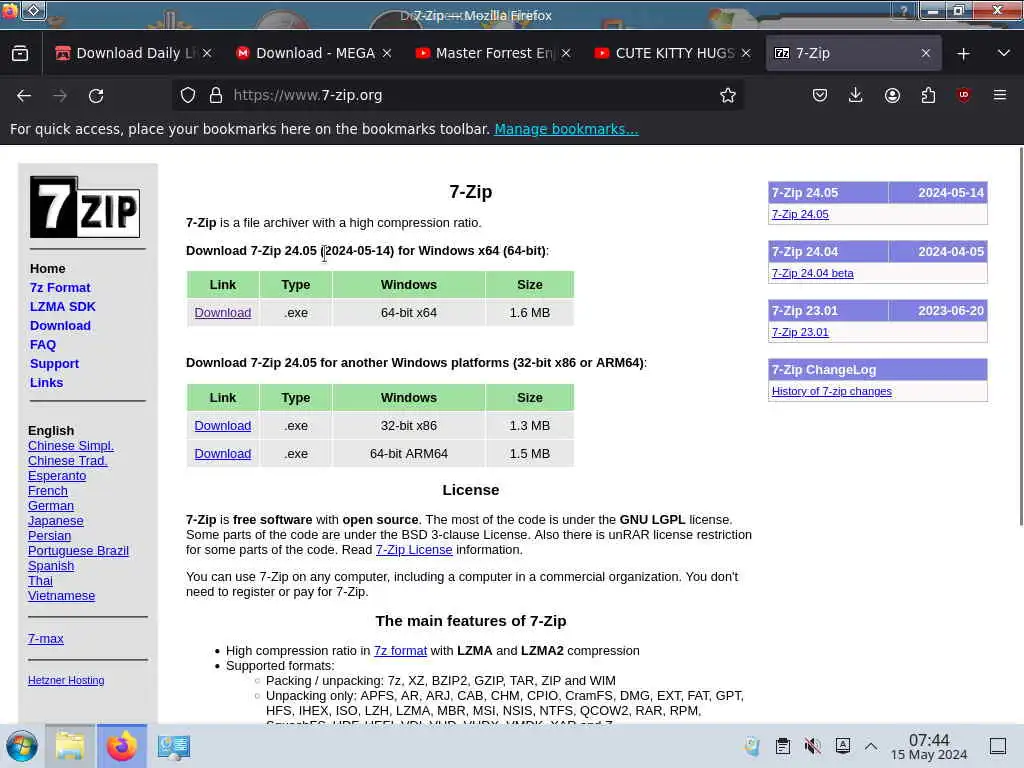
Task: Switch language to Japanese
Action: point(56,520)
